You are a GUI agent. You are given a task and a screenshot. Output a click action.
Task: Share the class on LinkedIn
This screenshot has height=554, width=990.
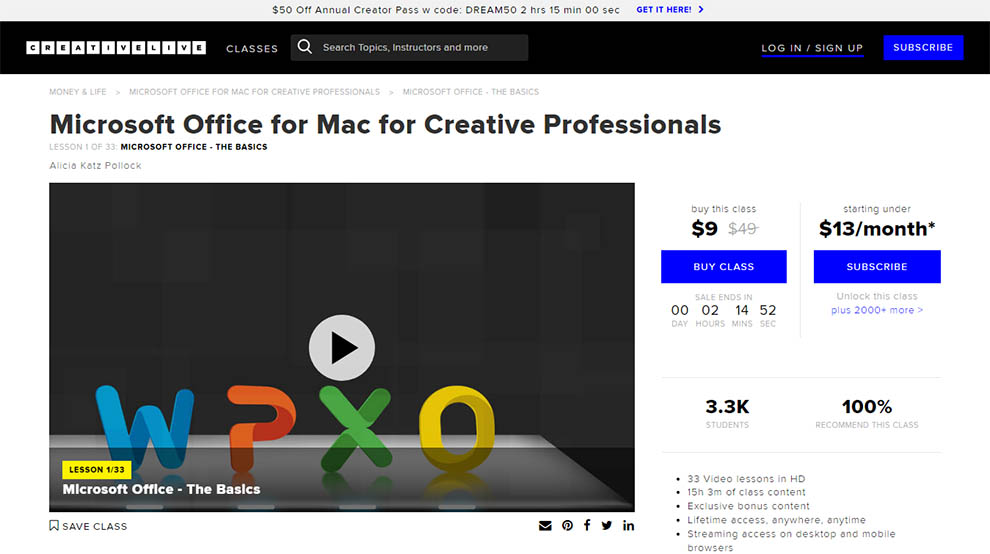tap(628, 526)
